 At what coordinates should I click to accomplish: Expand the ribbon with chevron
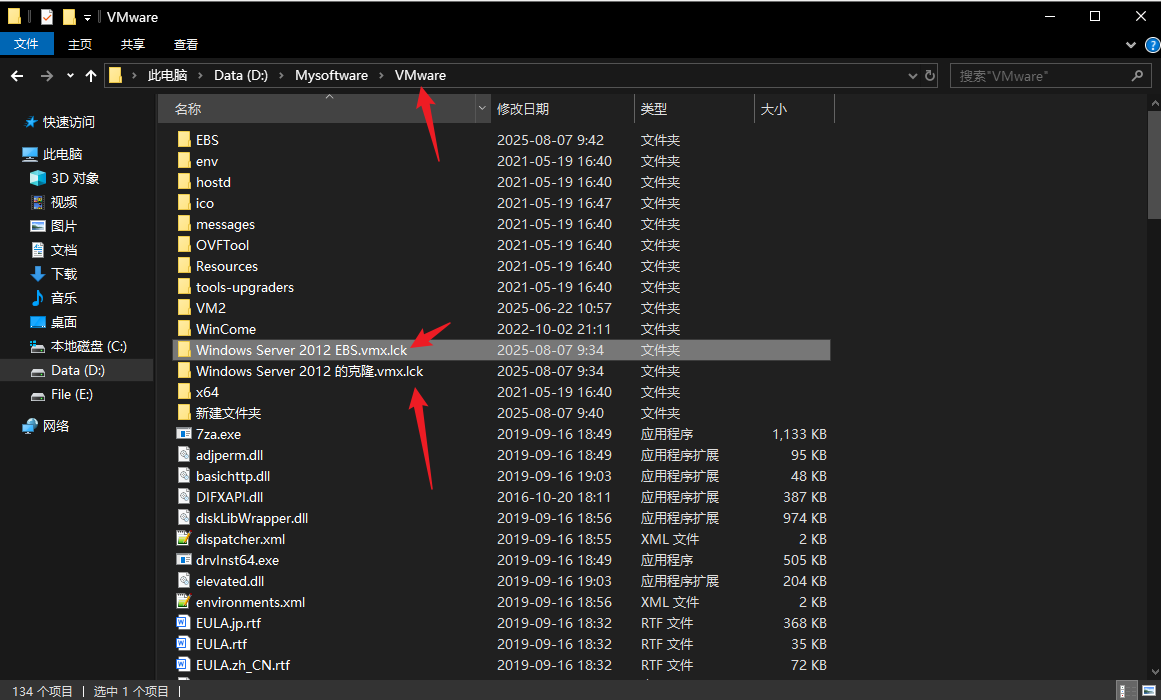(1131, 45)
